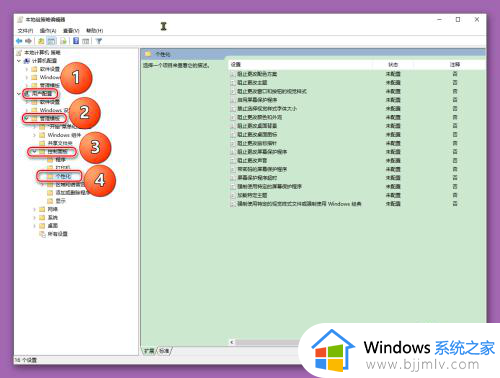Image resolution: width=500 pixels, height=378 pixels.
Task: Switch to the 标准 tab
Action: (x=164, y=351)
